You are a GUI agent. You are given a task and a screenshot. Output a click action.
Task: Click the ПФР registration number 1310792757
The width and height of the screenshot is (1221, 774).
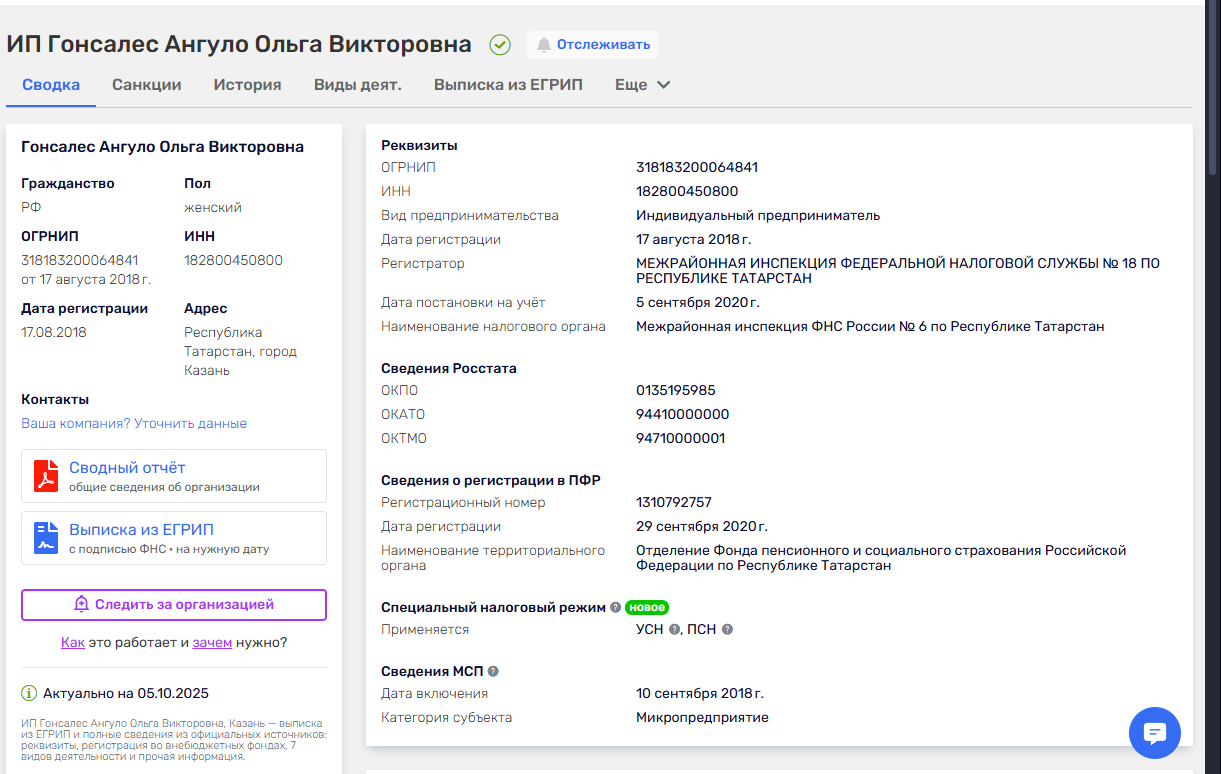tap(674, 503)
